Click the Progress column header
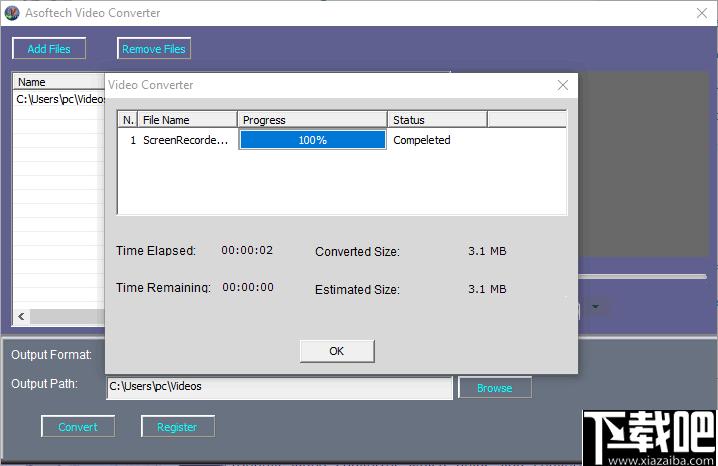 point(312,120)
